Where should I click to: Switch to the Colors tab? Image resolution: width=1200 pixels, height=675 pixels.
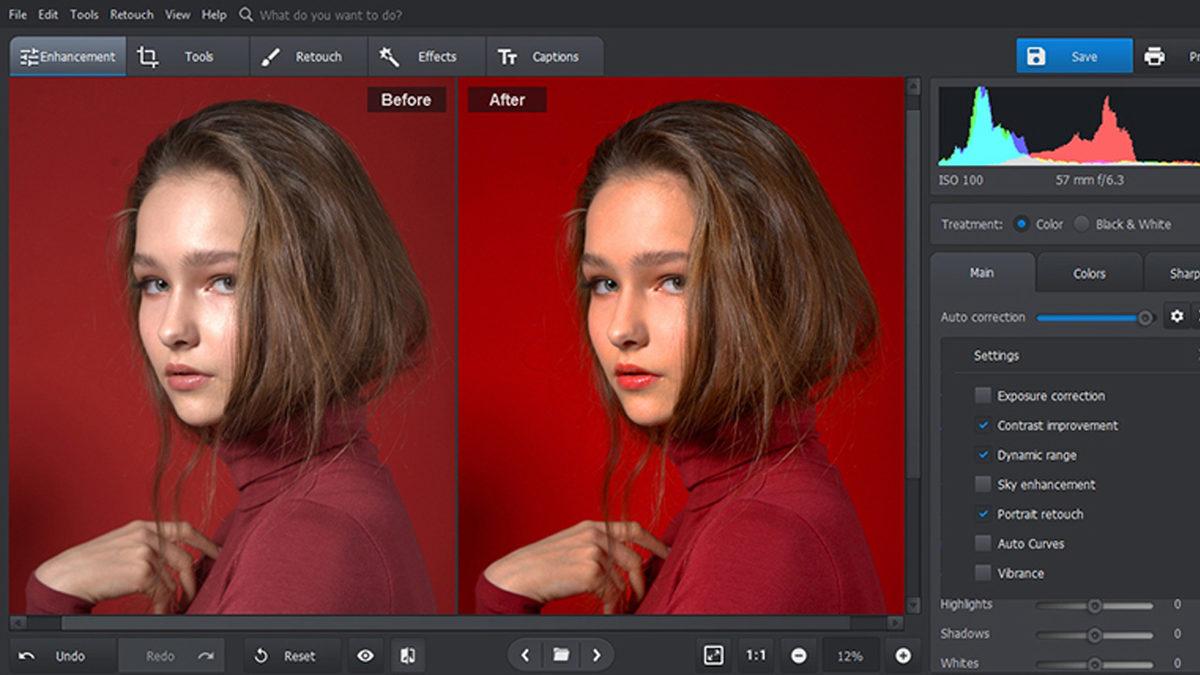pos(1088,272)
